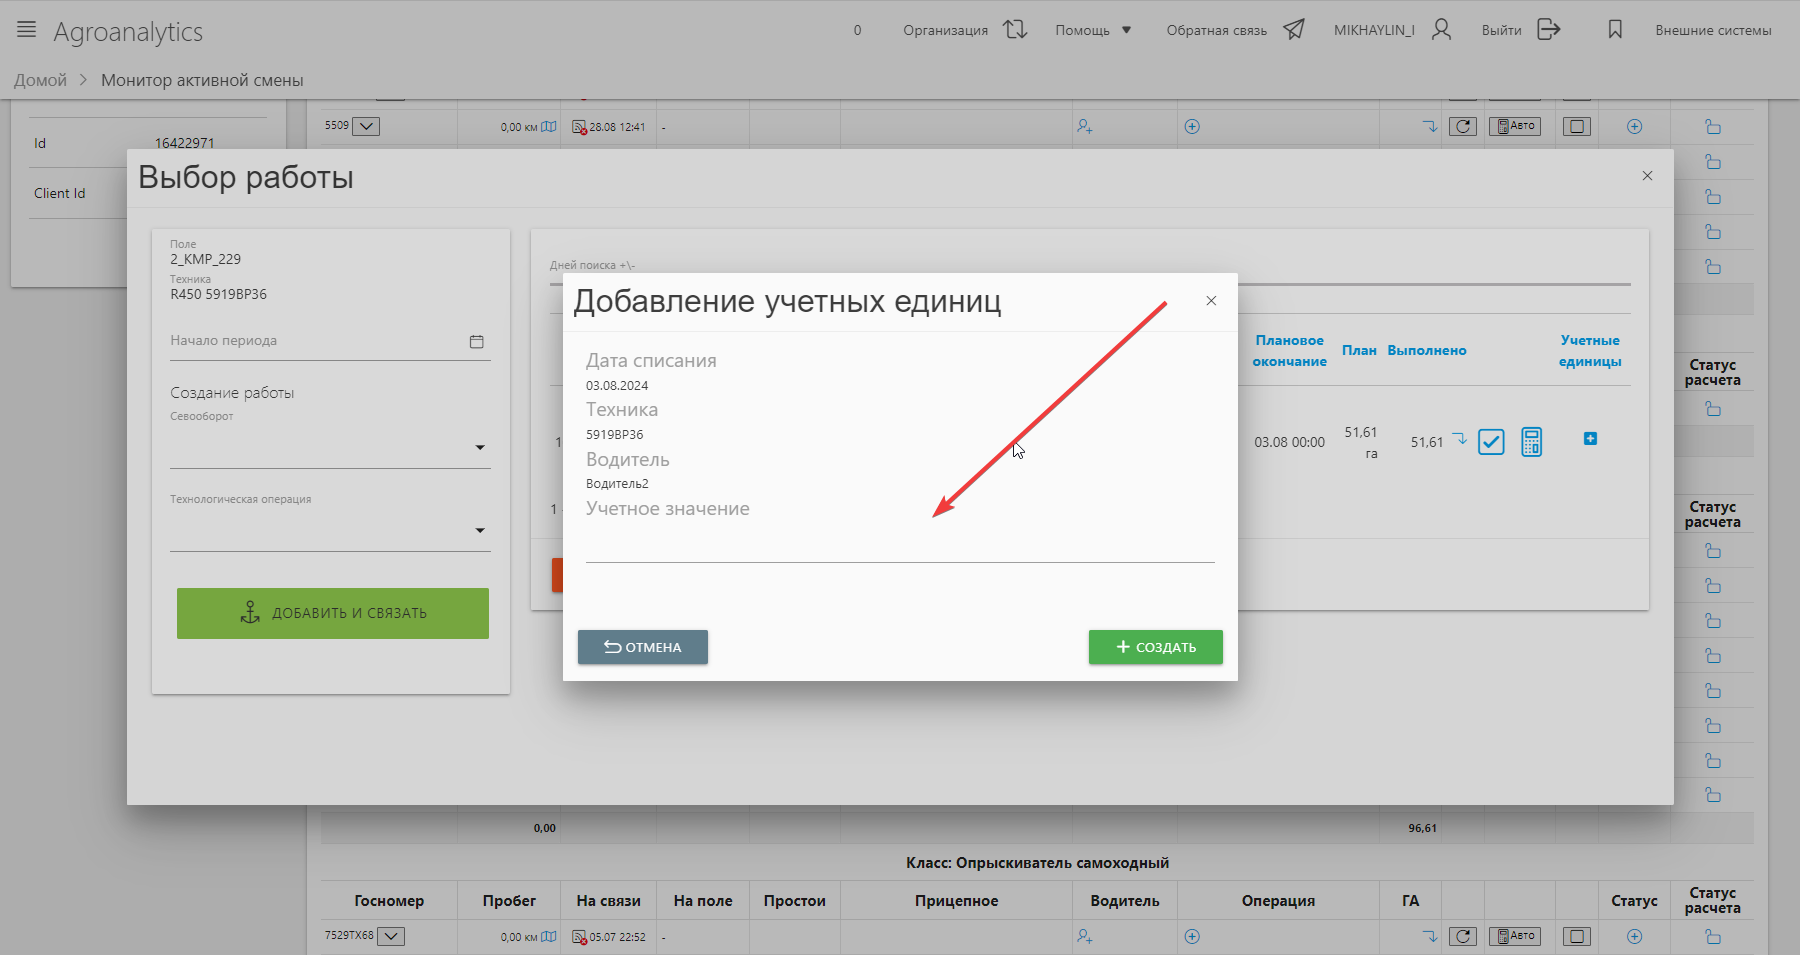Click add-driver icon in the 7529TX68 row
Image resolution: width=1800 pixels, height=955 pixels.
1084,937
